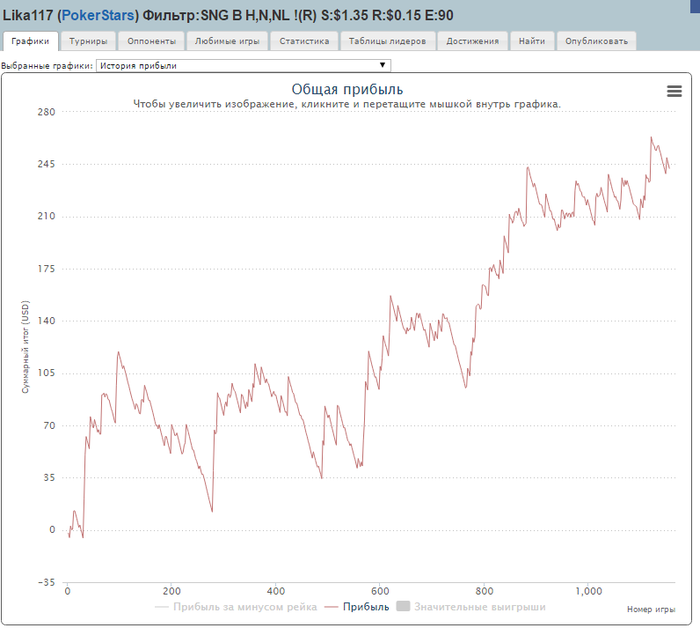Switch to the Графики tab
The height and width of the screenshot is (628, 700).
pyautogui.click(x=30, y=41)
